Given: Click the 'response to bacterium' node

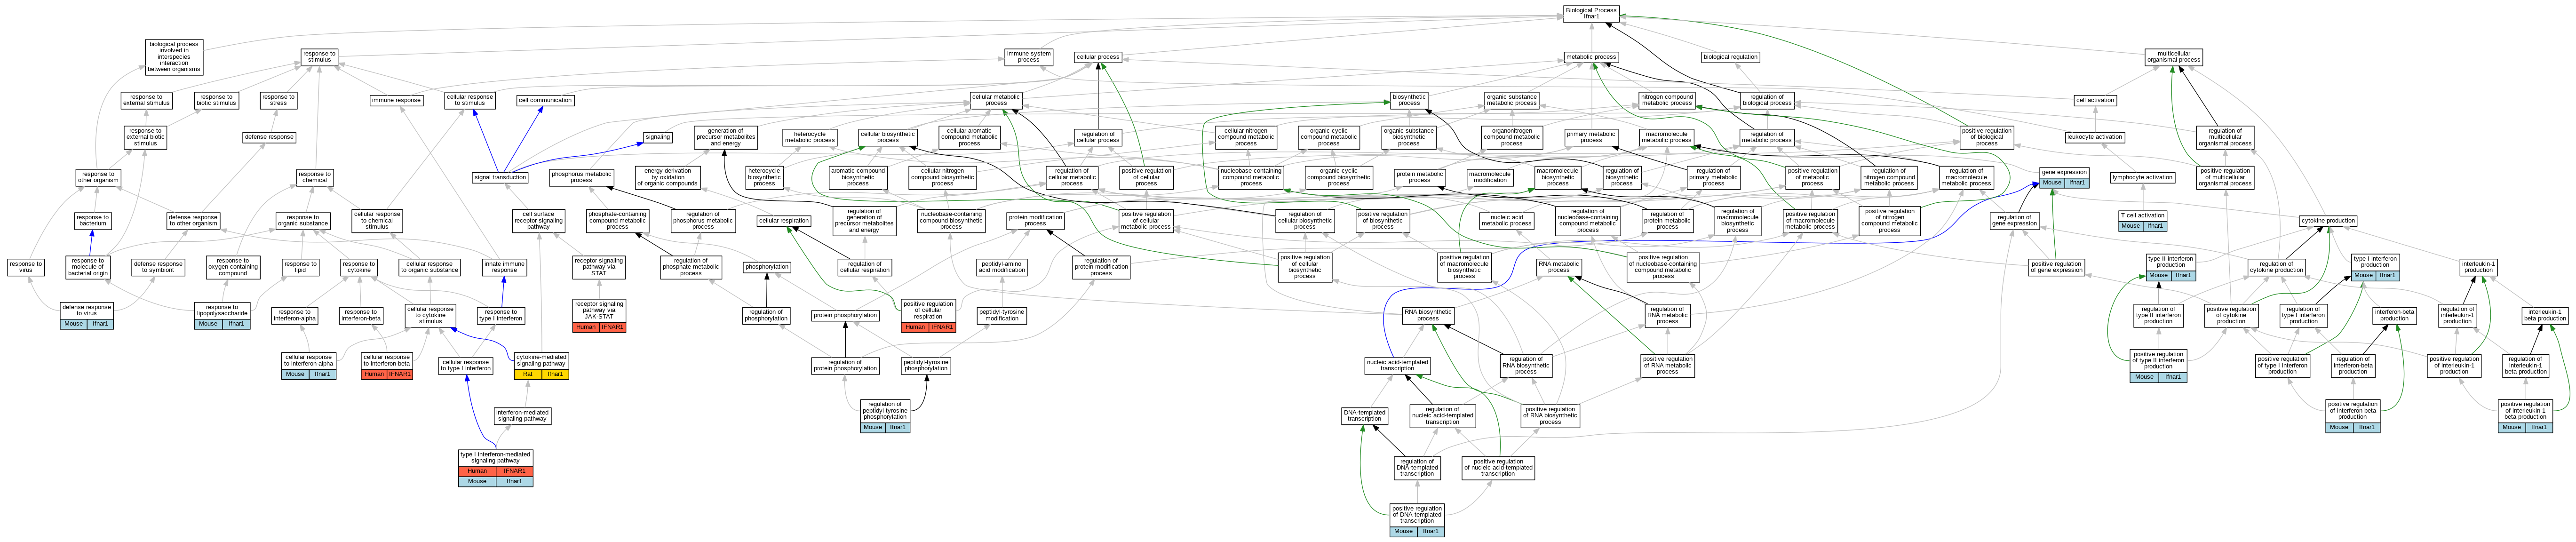Looking at the screenshot, I should (x=92, y=220).
